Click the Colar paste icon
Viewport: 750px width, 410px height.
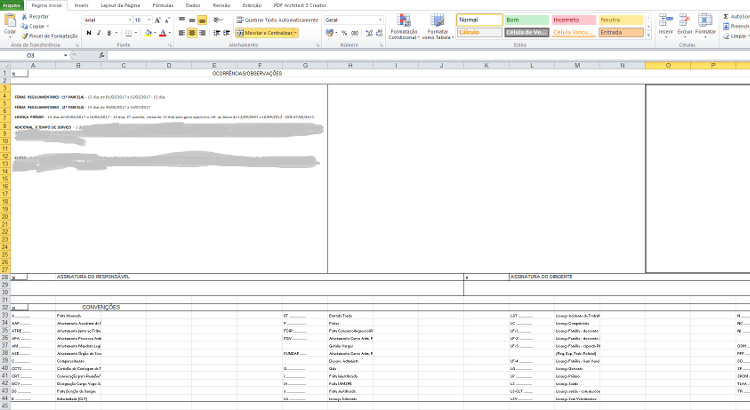point(10,22)
